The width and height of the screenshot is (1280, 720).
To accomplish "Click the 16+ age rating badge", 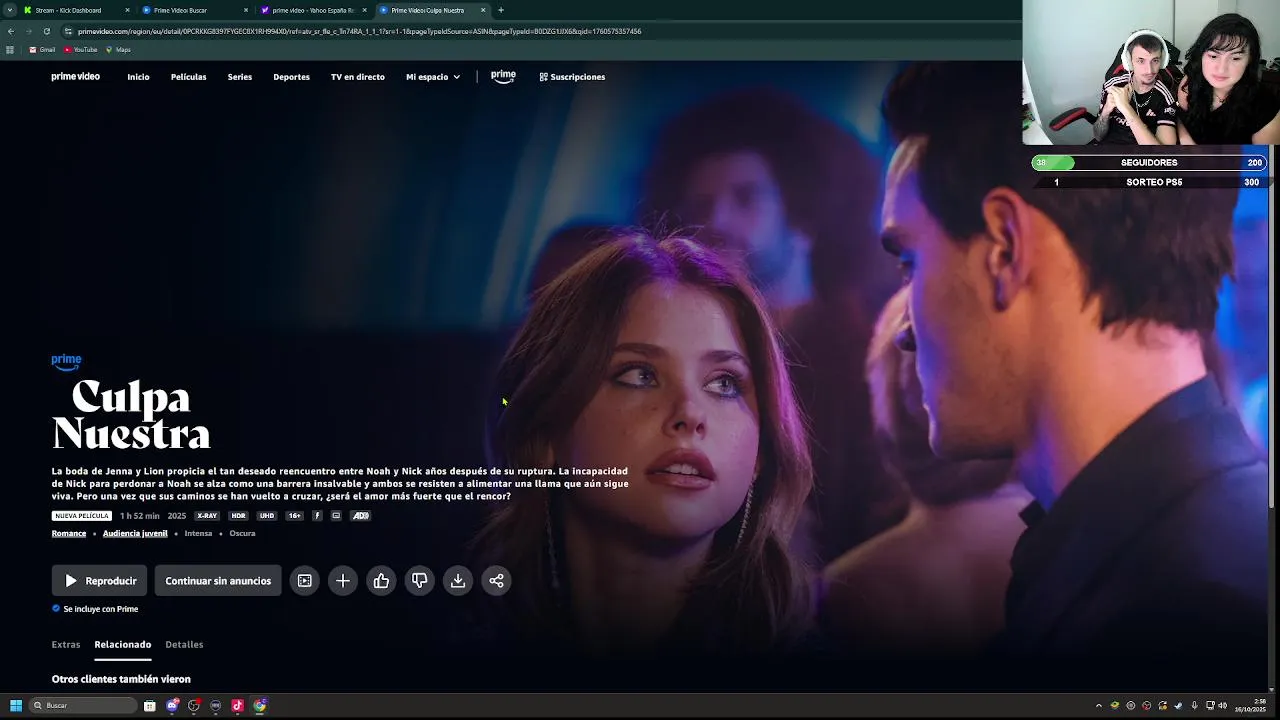I will coord(294,516).
